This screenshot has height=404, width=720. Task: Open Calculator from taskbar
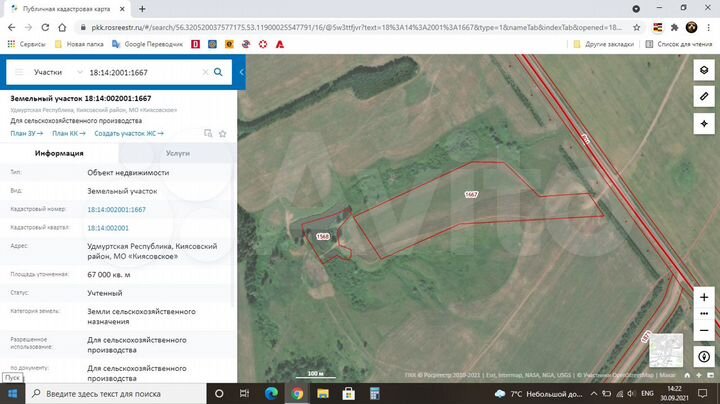click(375, 394)
